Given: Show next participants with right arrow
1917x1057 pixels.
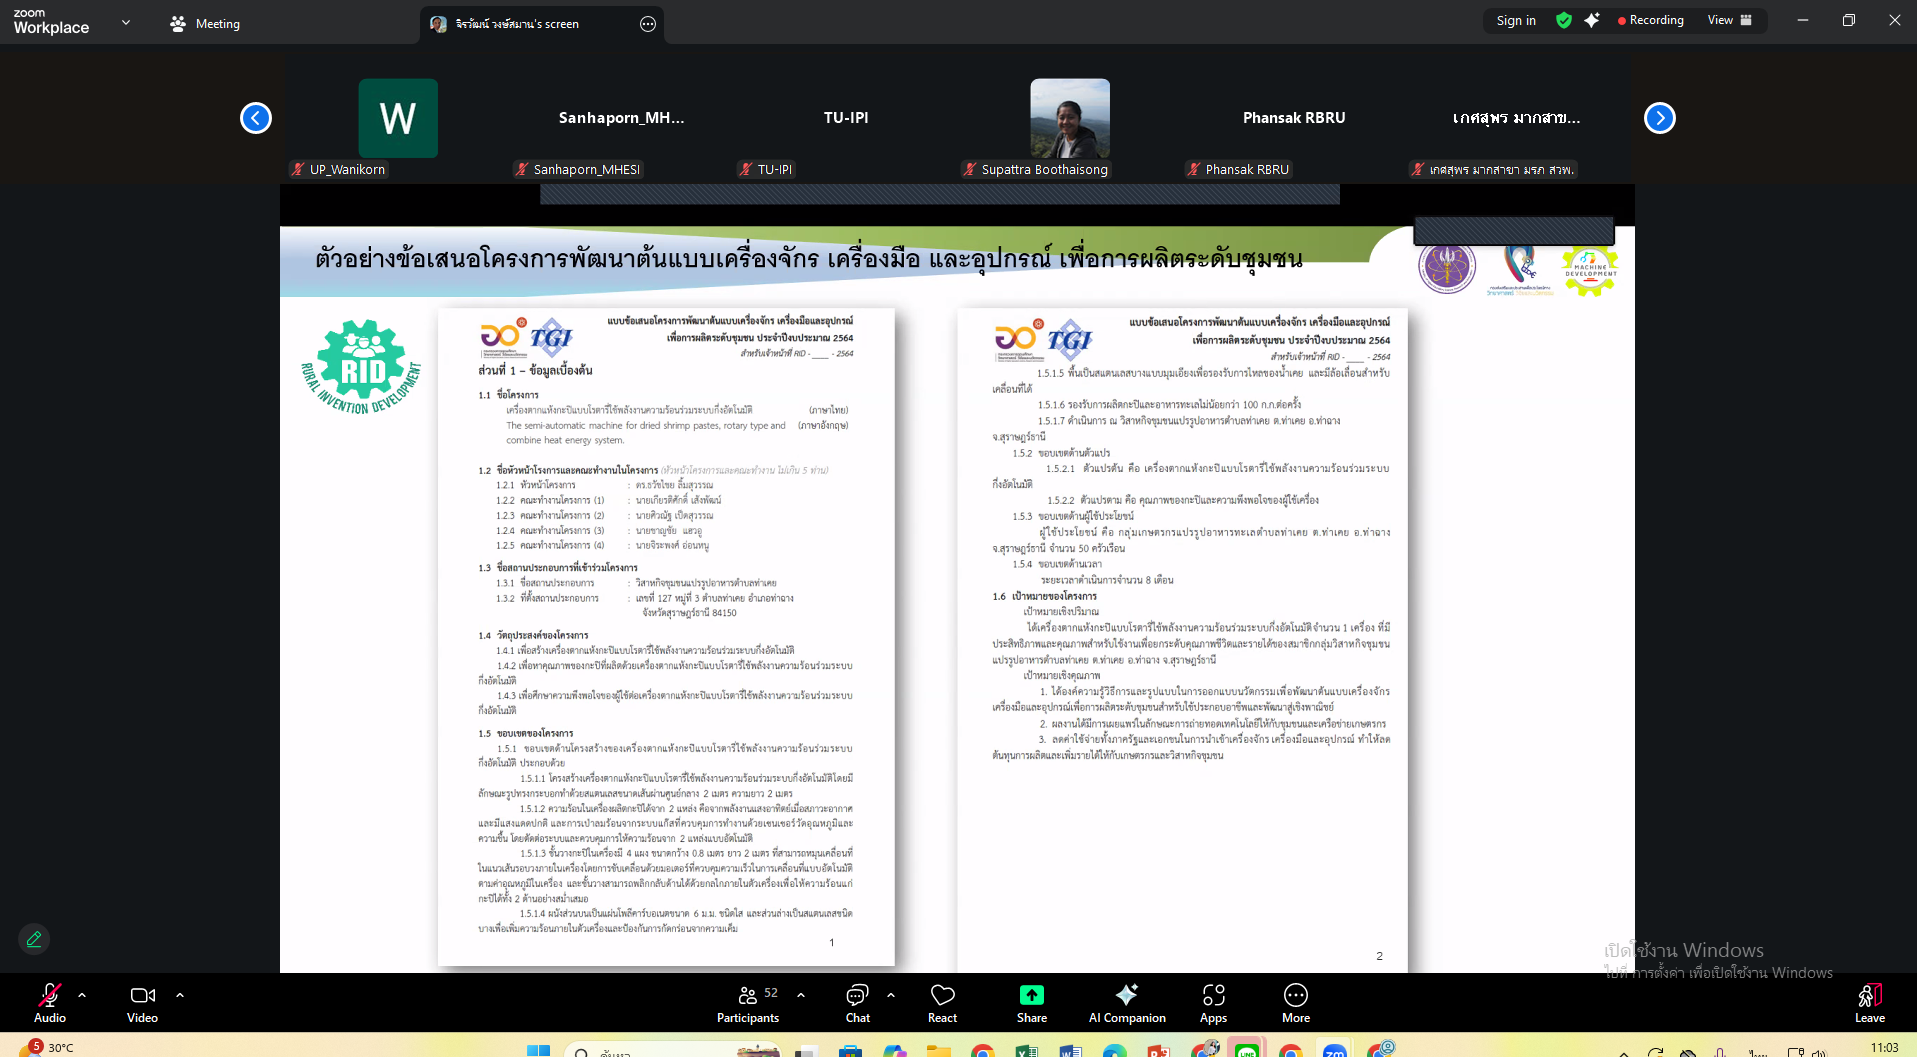Looking at the screenshot, I should [1659, 118].
